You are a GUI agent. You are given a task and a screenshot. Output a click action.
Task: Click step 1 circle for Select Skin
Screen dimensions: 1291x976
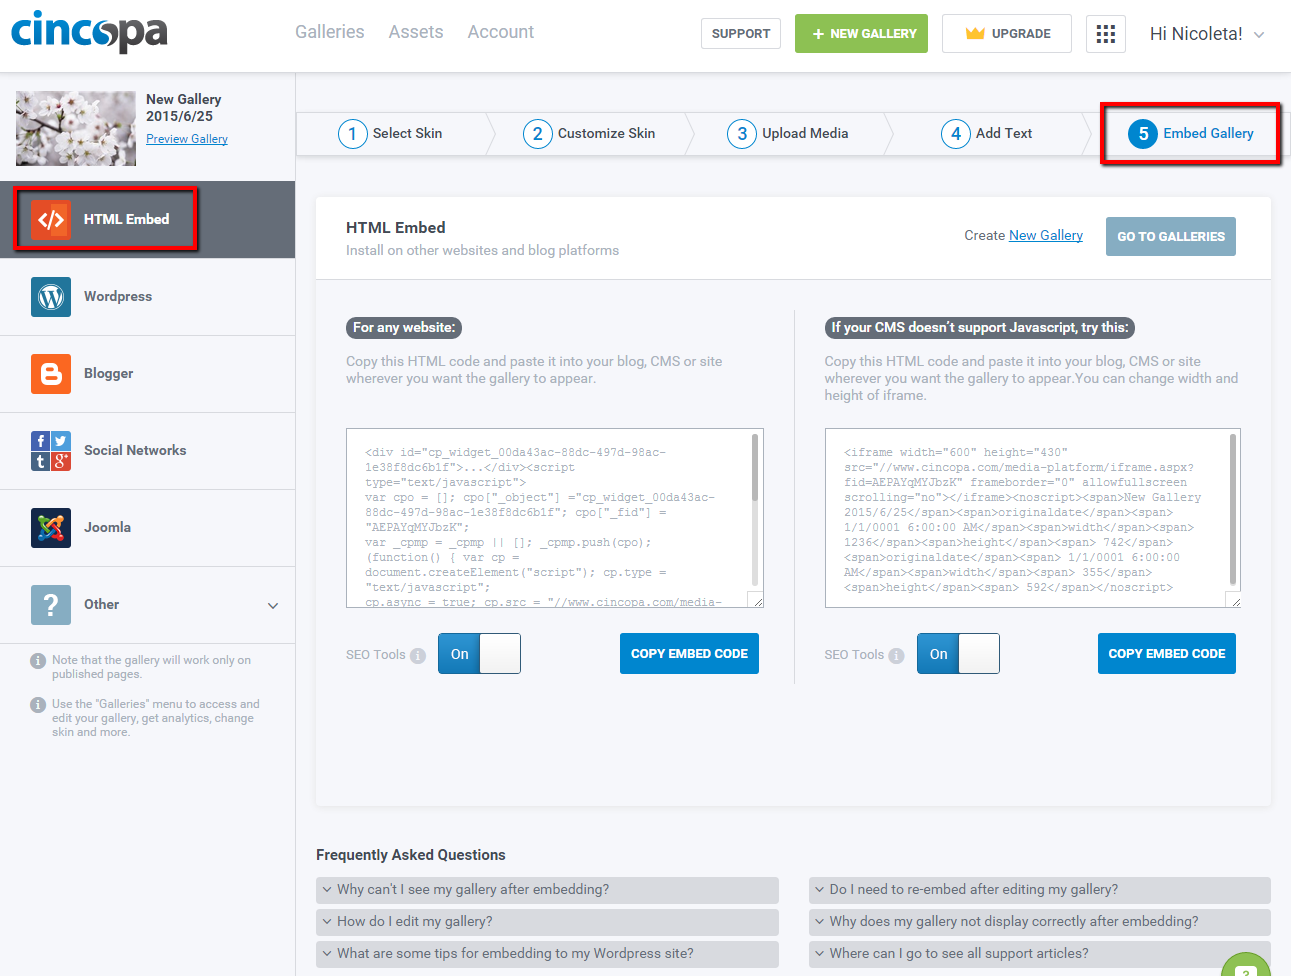point(352,134)
